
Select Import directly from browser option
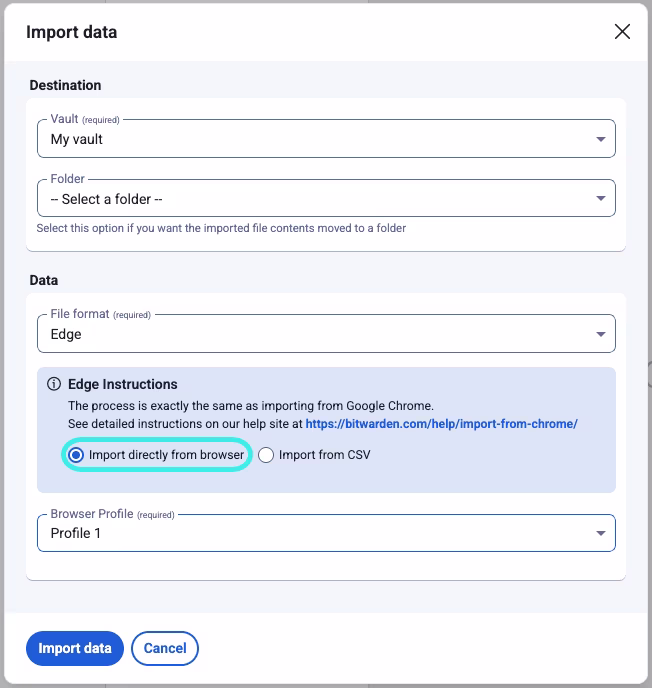coord(76,455)
